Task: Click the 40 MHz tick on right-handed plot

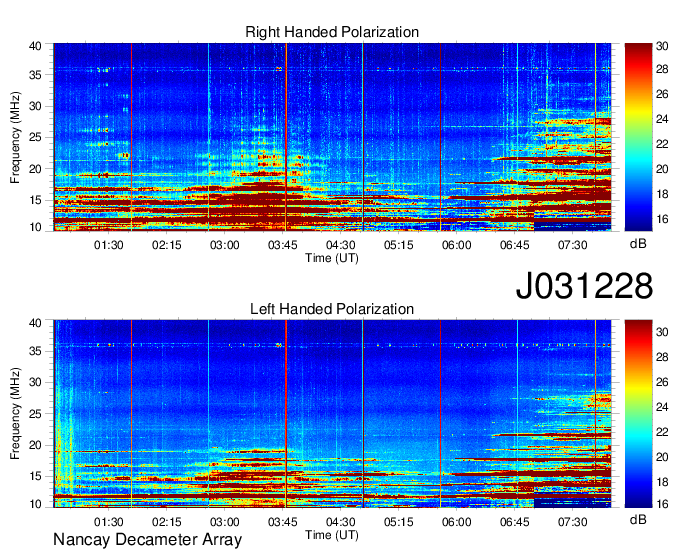Action: [36, 46]
